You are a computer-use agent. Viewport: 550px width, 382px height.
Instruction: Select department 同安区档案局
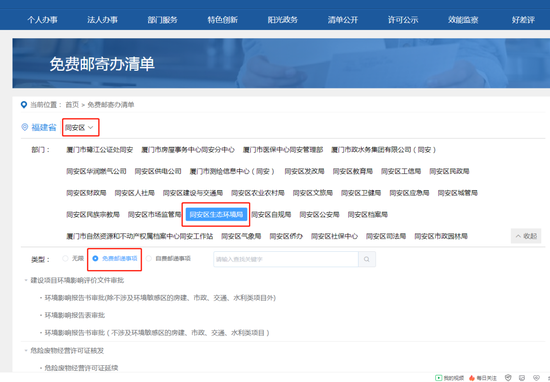(x=368, y=214)
